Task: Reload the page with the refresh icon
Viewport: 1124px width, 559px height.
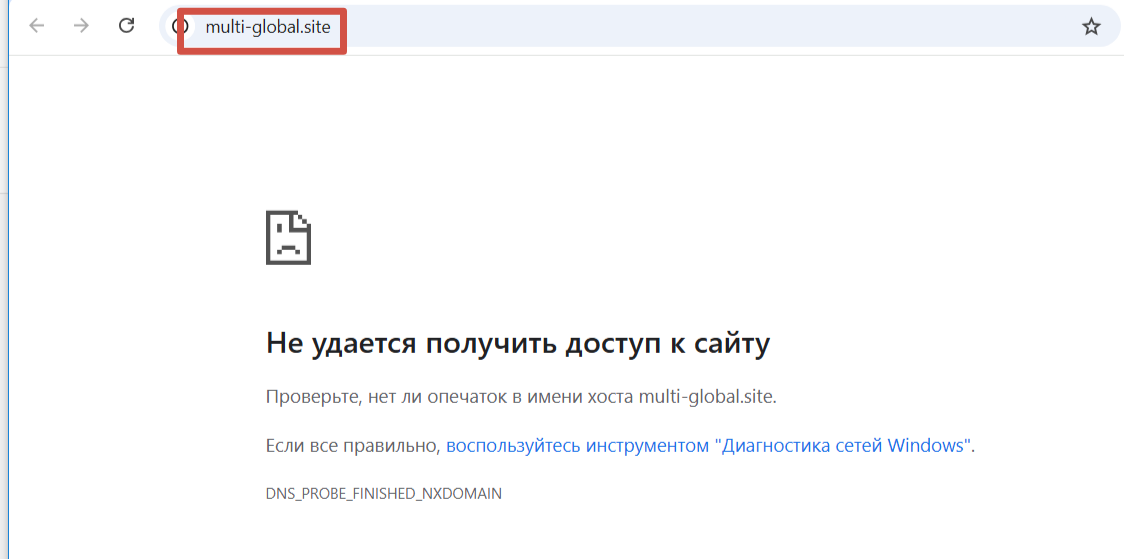Action: point(126,26)
